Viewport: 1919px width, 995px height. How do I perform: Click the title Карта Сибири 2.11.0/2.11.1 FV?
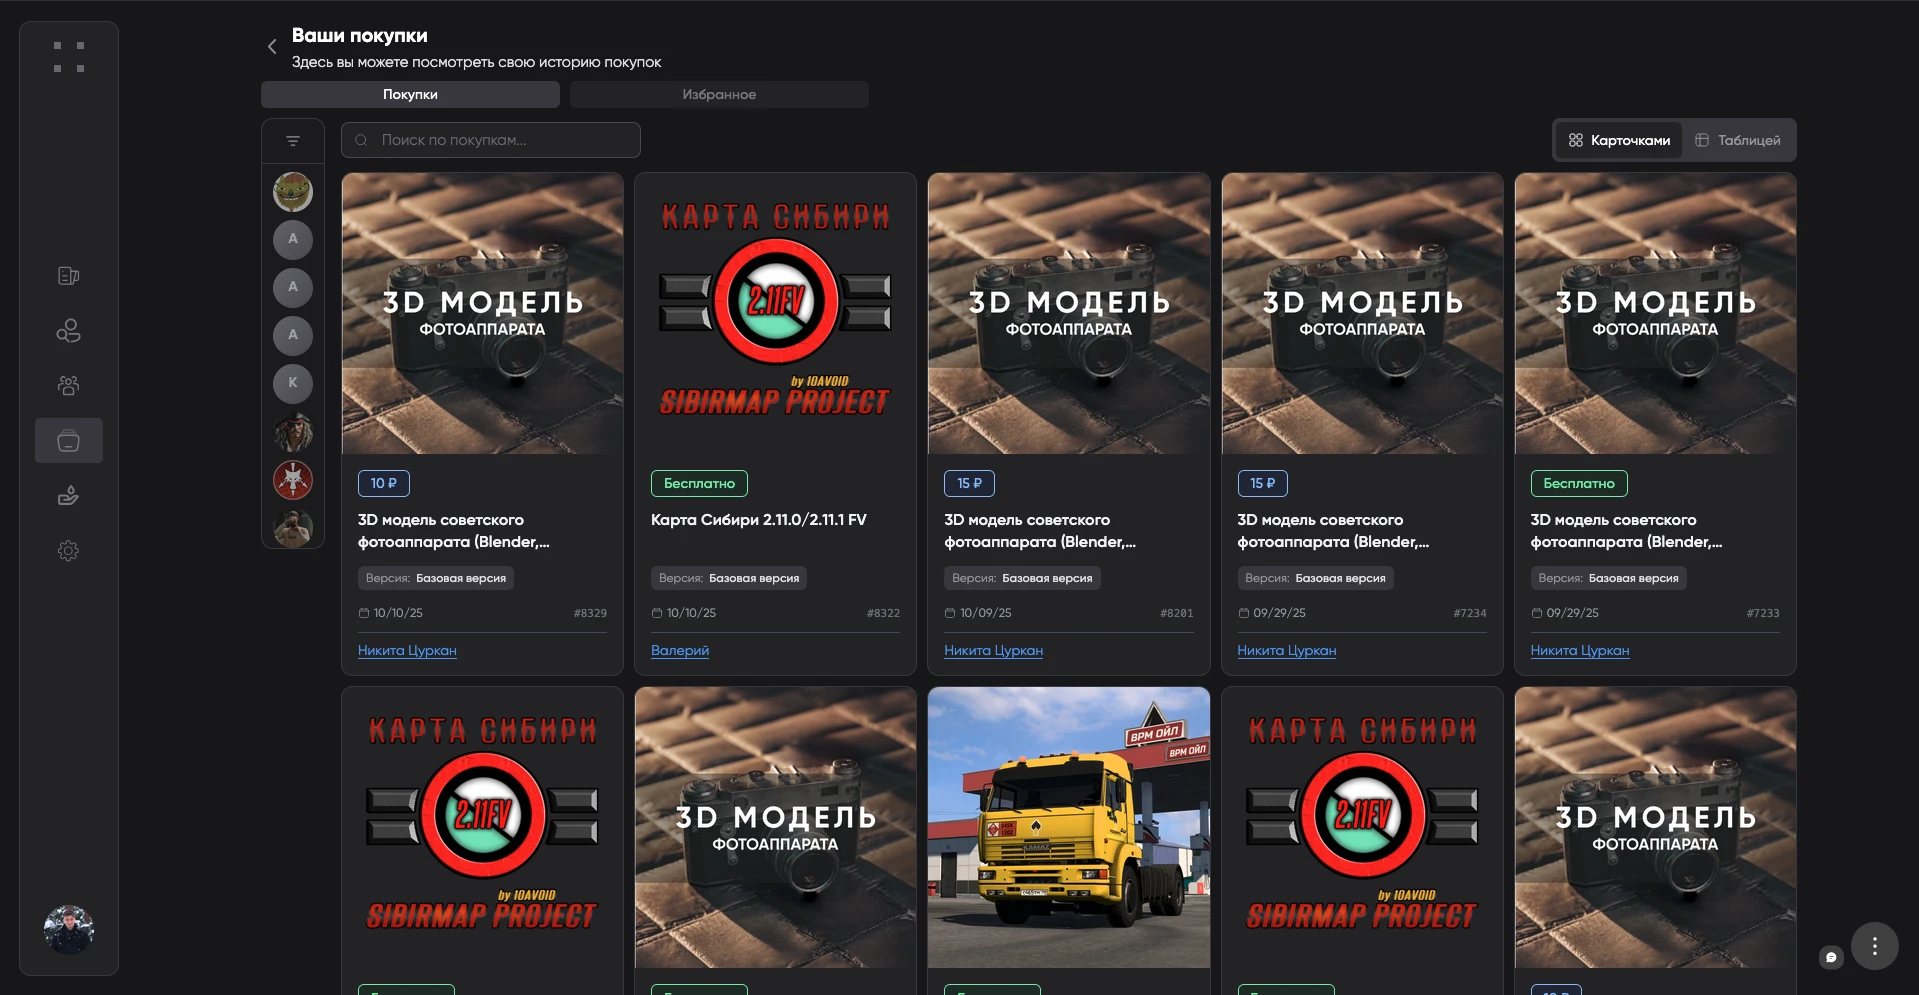coord(759,520)
